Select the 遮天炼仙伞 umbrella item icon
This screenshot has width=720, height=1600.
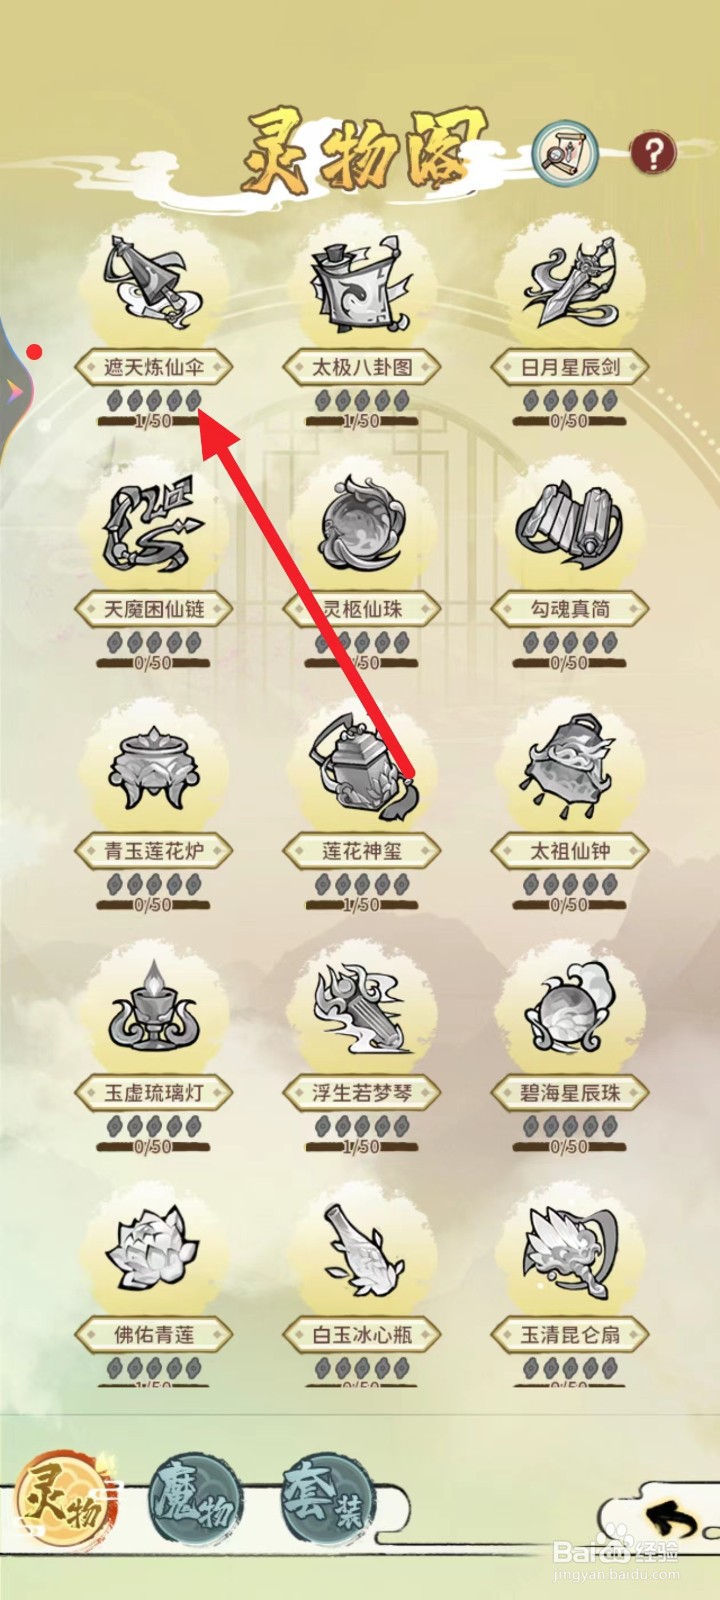click(x=154, y=283)
